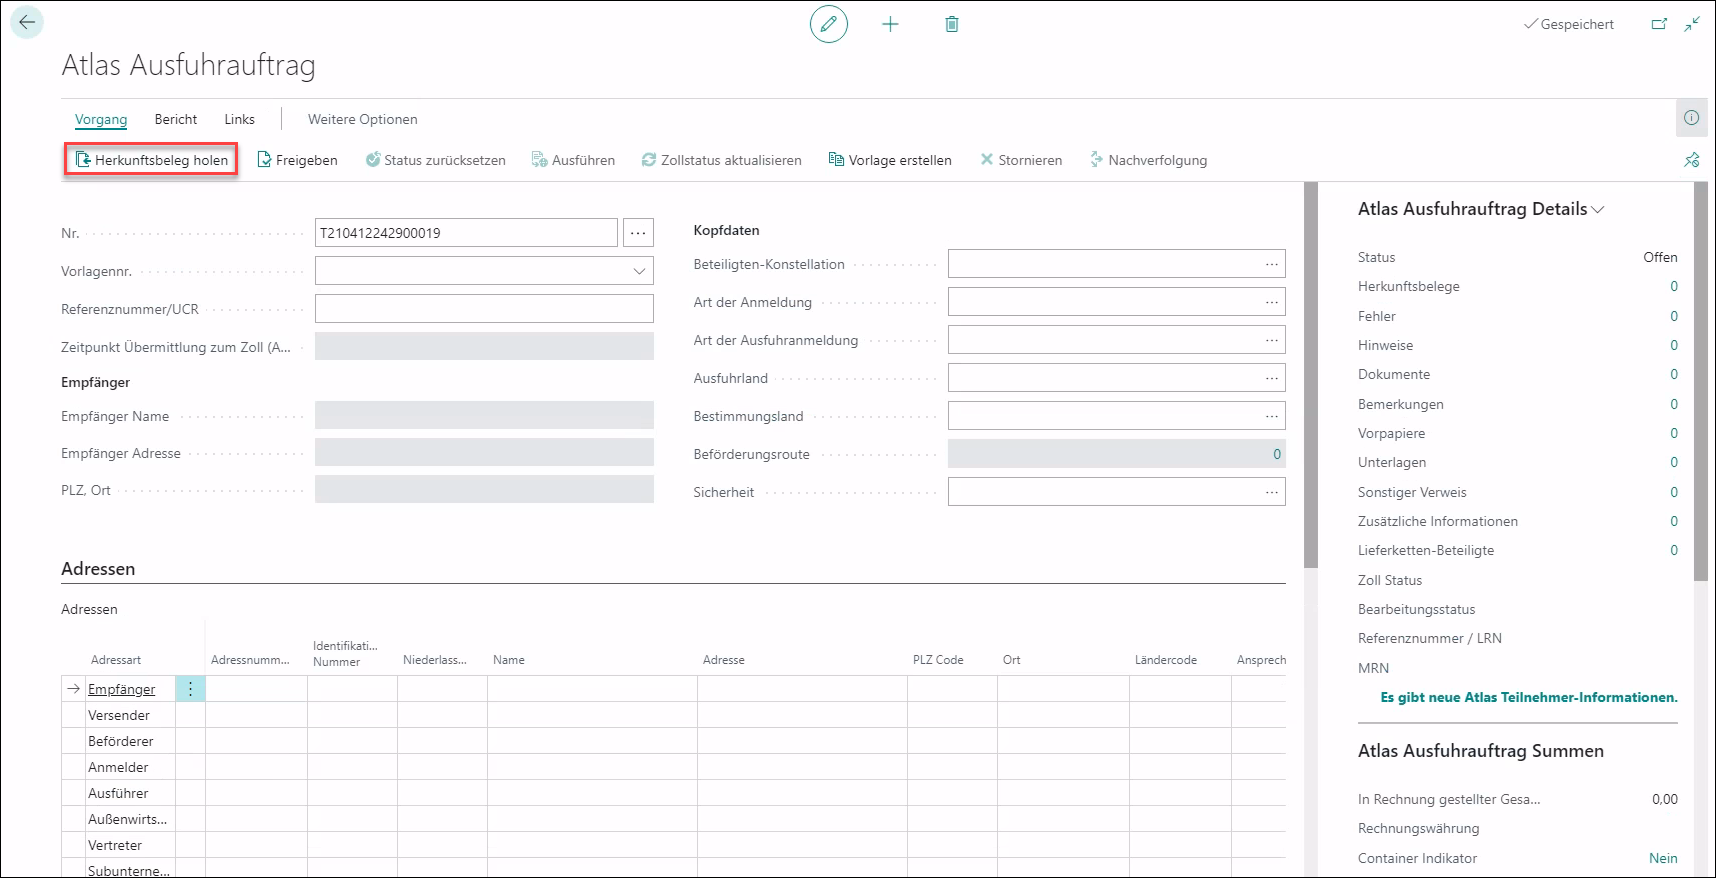Image resolution: width=1716 pixels, height=878 pixels.
Task: Click the Adressen section heading
Action: [98, 569]
